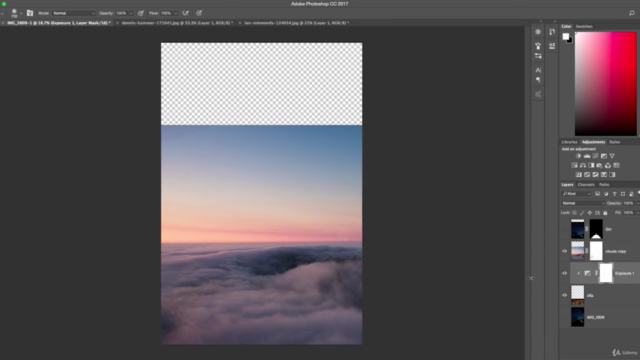Show the IMG_2809 layer
This screenshot has height=360, width=640.
click(565, 317)
